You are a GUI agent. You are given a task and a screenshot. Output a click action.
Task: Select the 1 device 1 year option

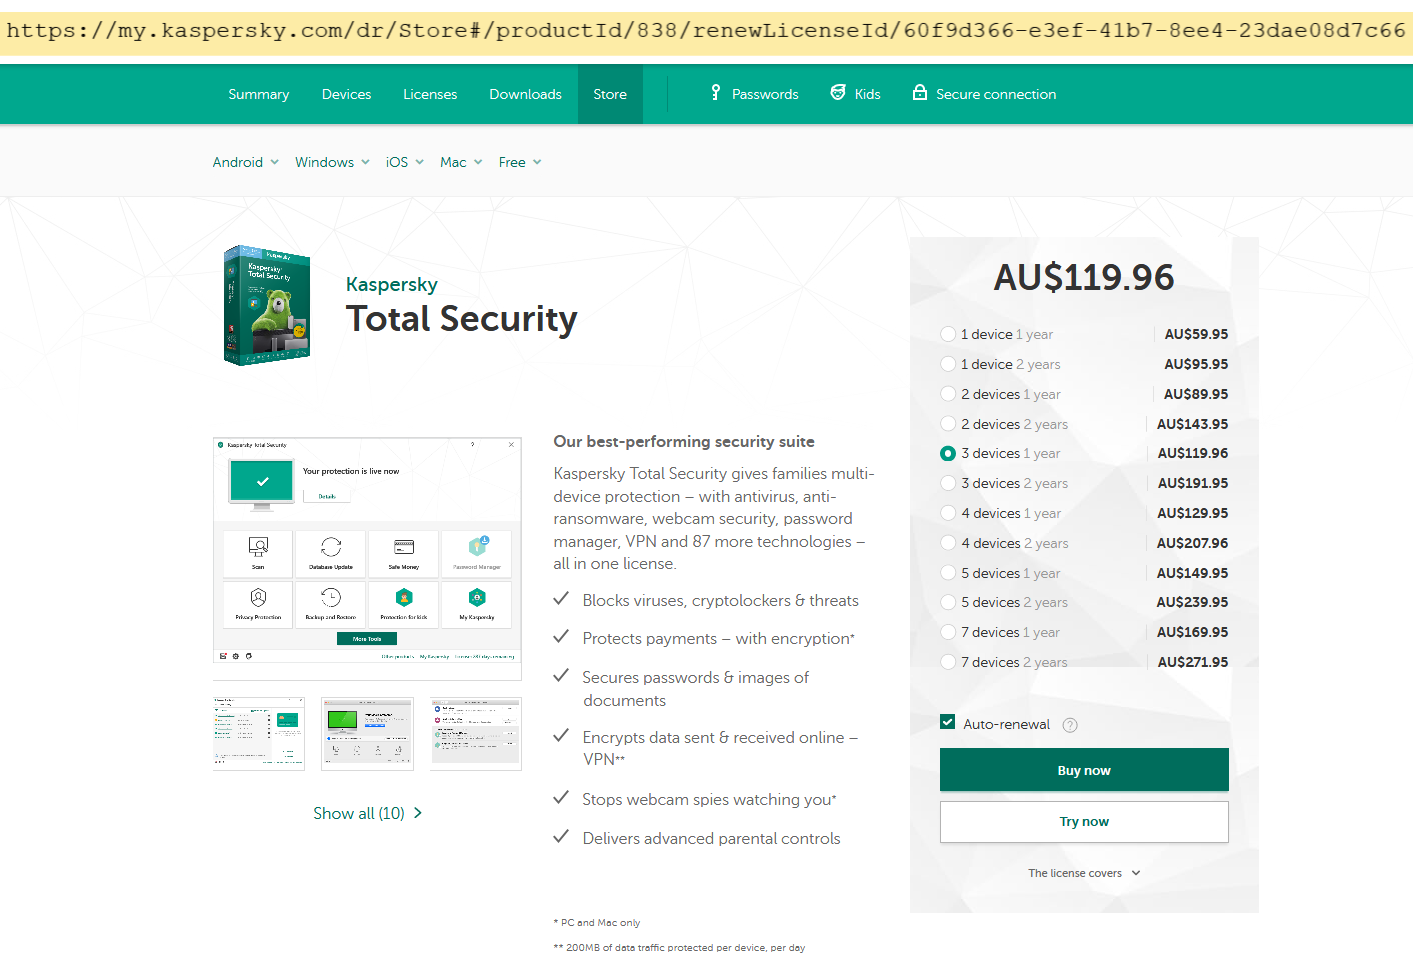tap(948, 334)
